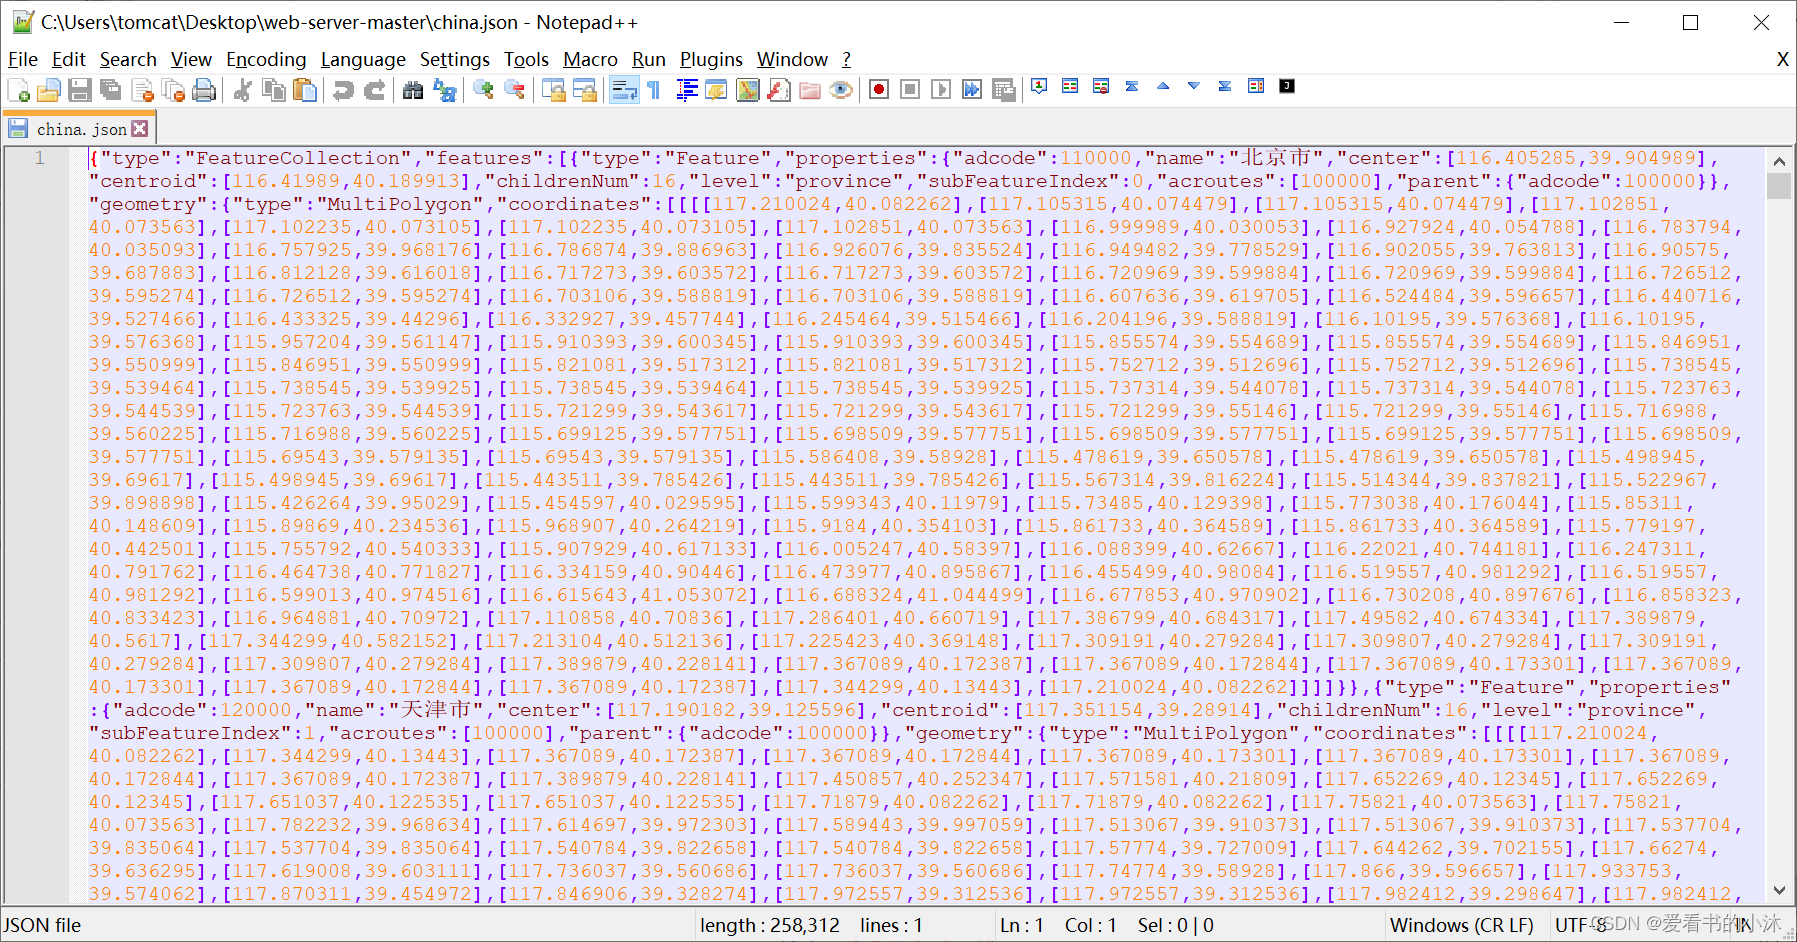Open the Settings menu
Image resolution: width=1797 pixels, height=942 pixels.
click(455, 60)
